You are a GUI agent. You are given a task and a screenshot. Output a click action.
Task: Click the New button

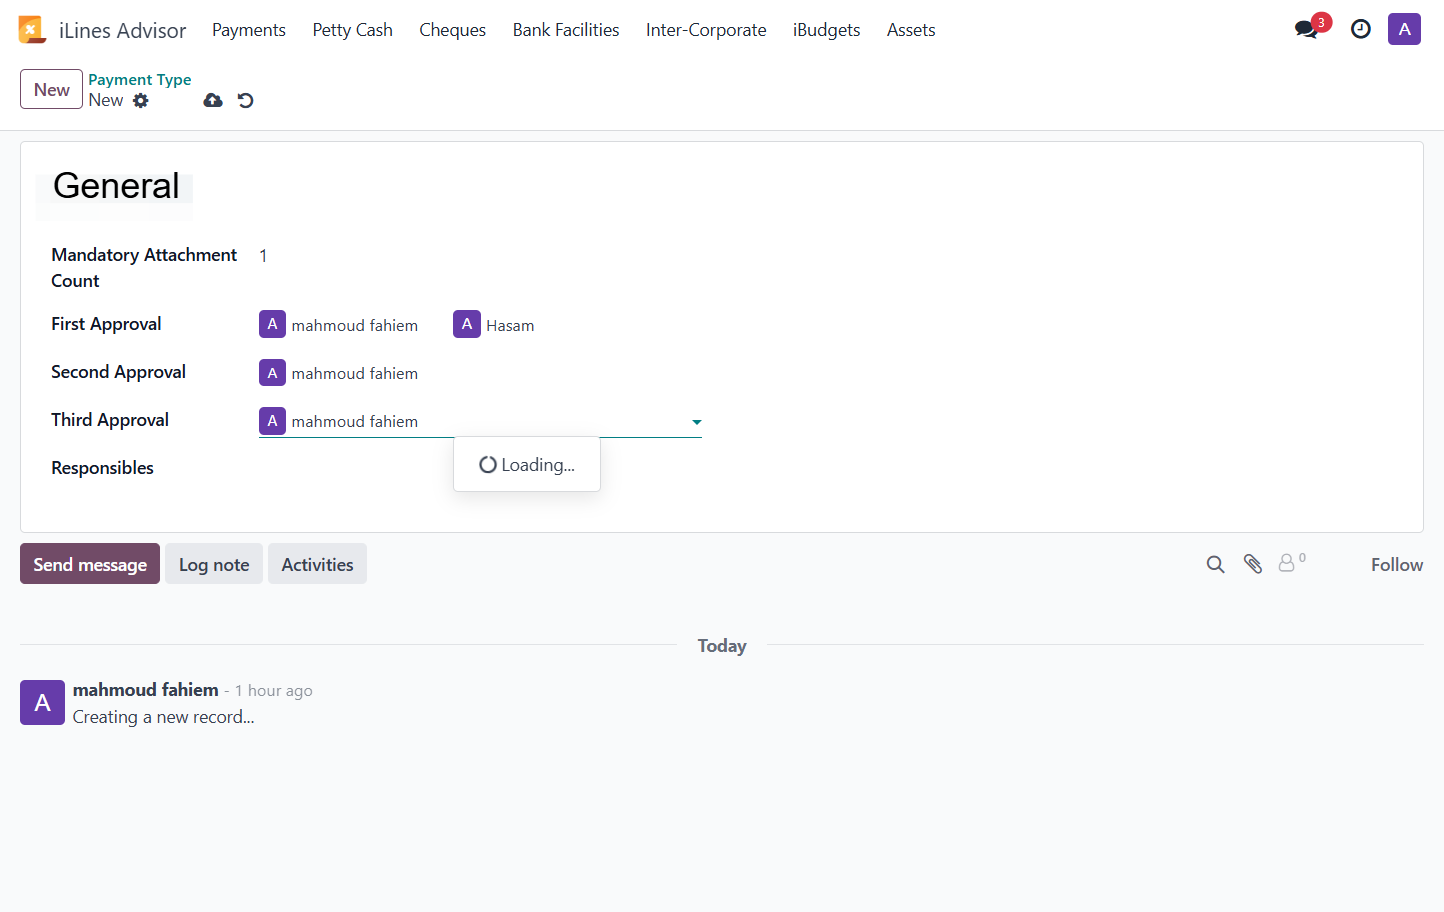coord(51,89)
